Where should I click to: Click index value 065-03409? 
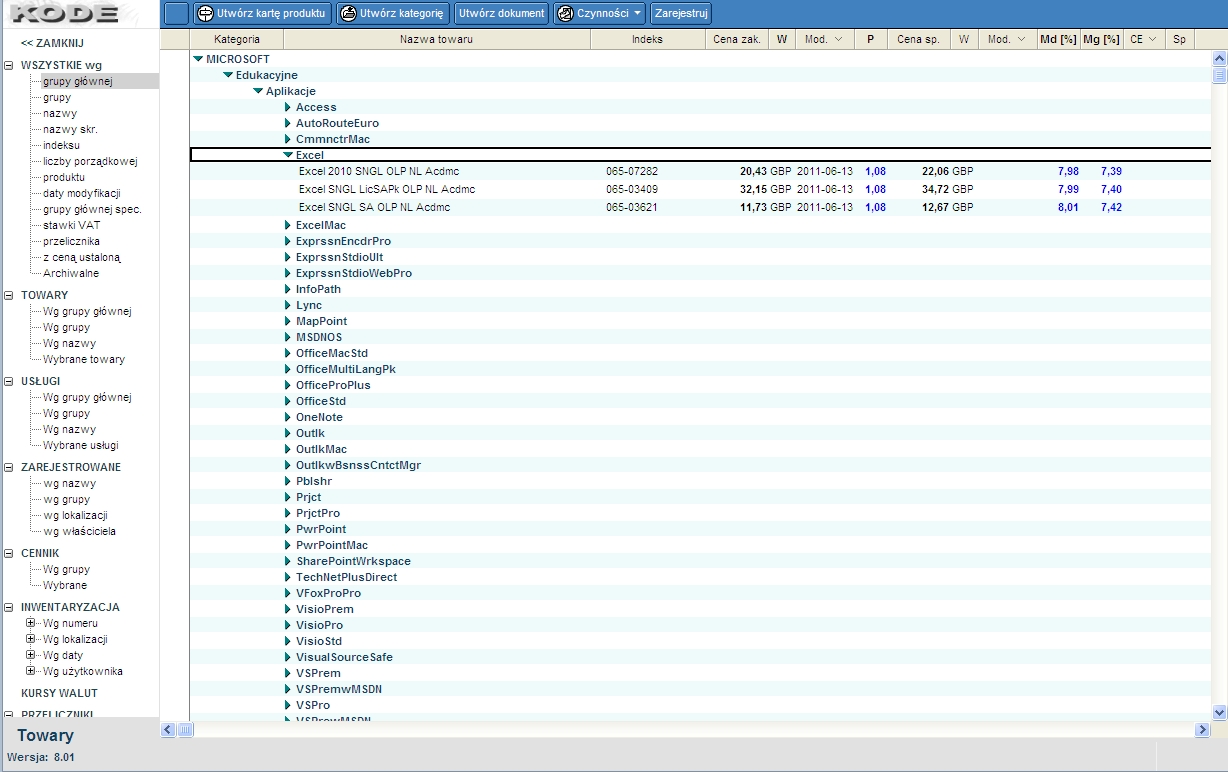(632, 189)
